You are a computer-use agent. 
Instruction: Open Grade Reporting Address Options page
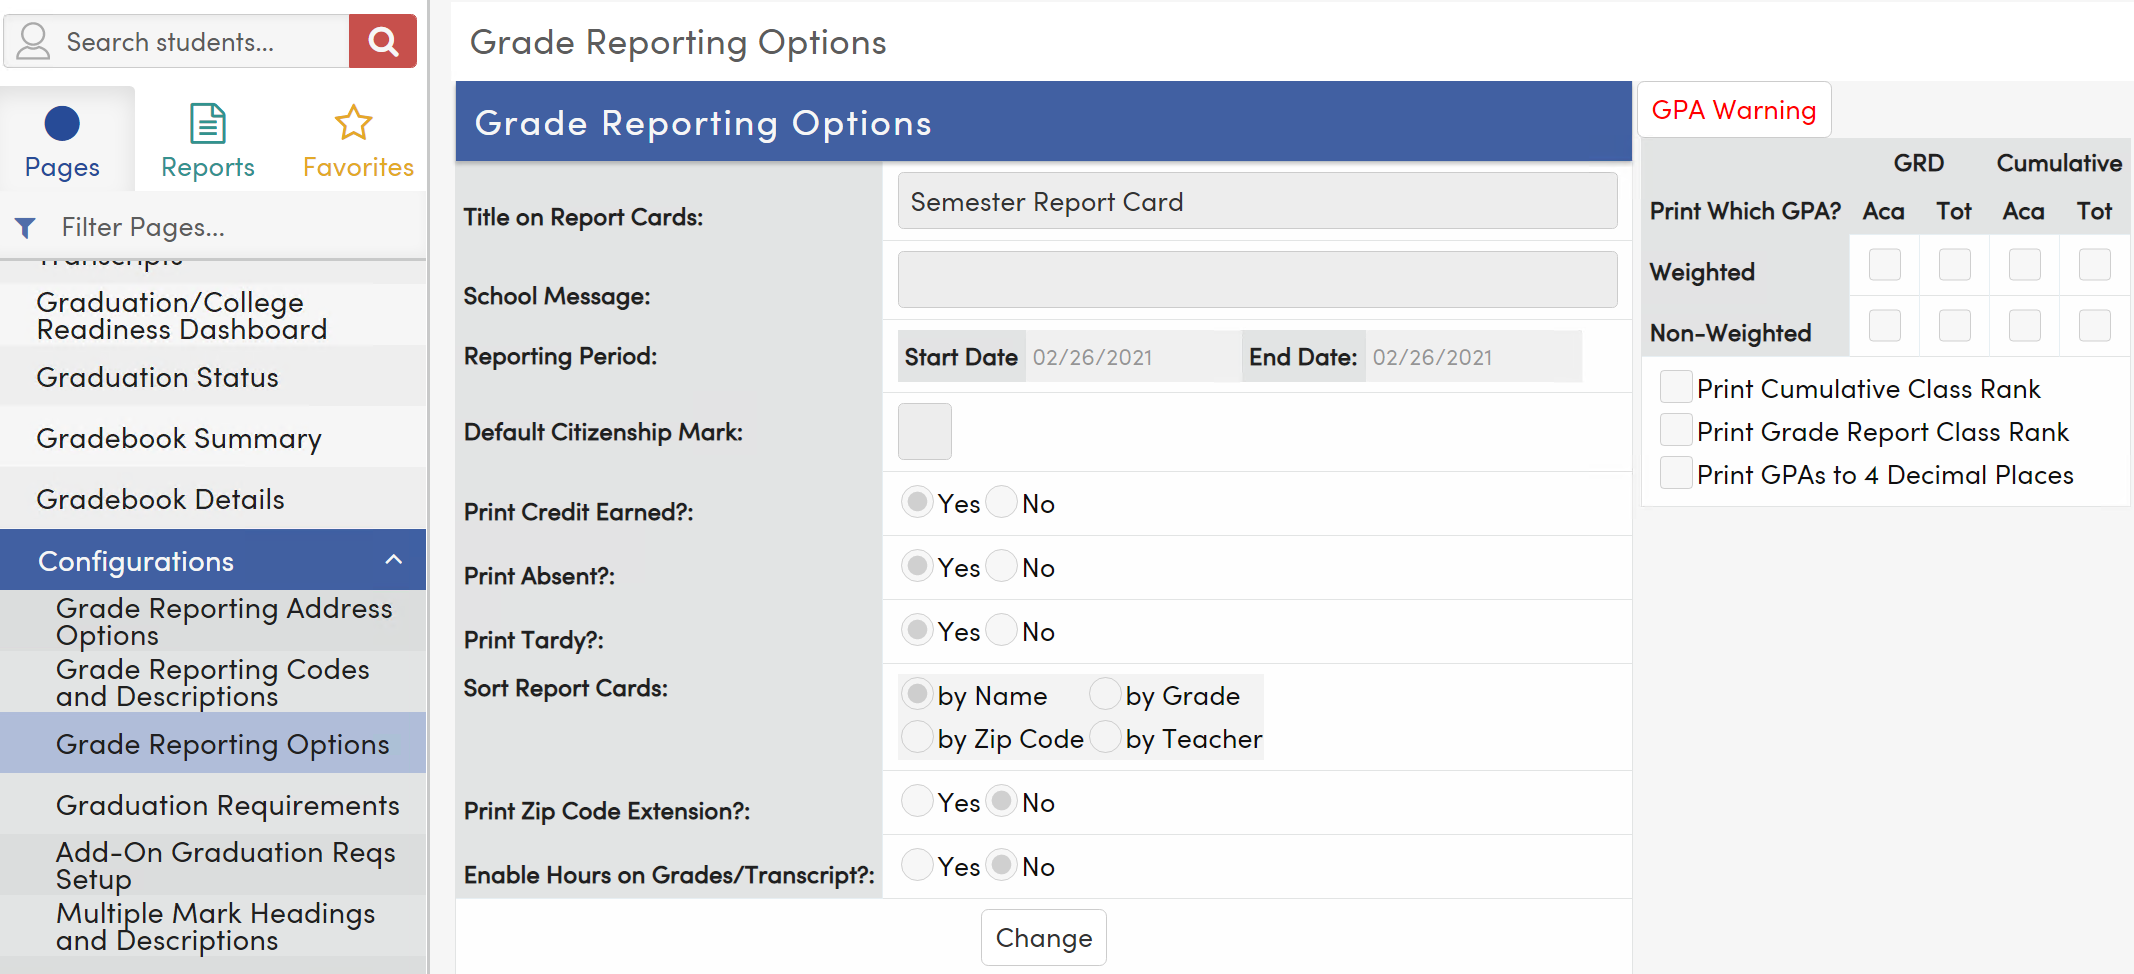click(x=224, y=621)
